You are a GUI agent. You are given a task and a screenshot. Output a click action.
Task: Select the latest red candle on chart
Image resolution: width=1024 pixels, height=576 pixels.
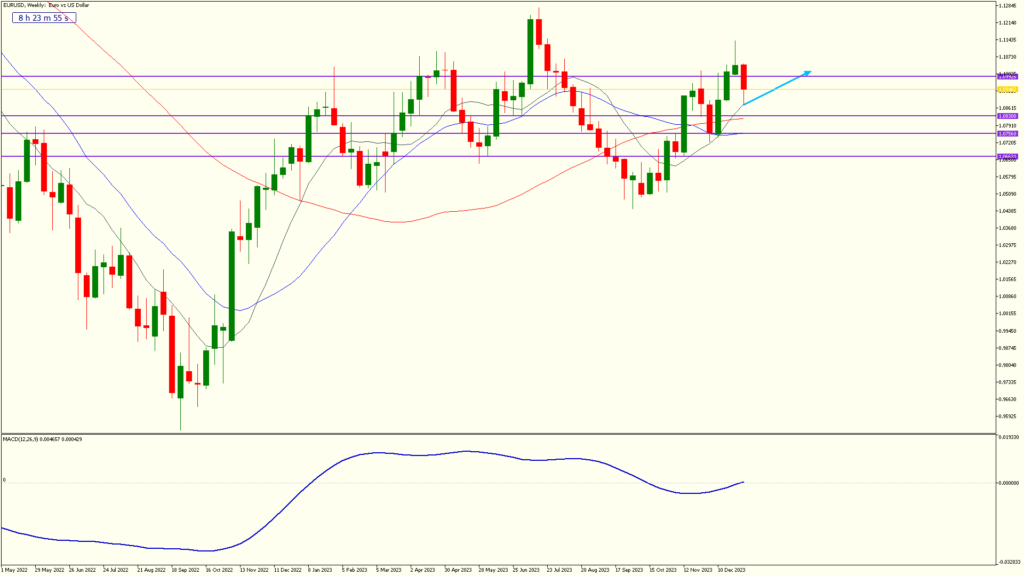point(744,76)
